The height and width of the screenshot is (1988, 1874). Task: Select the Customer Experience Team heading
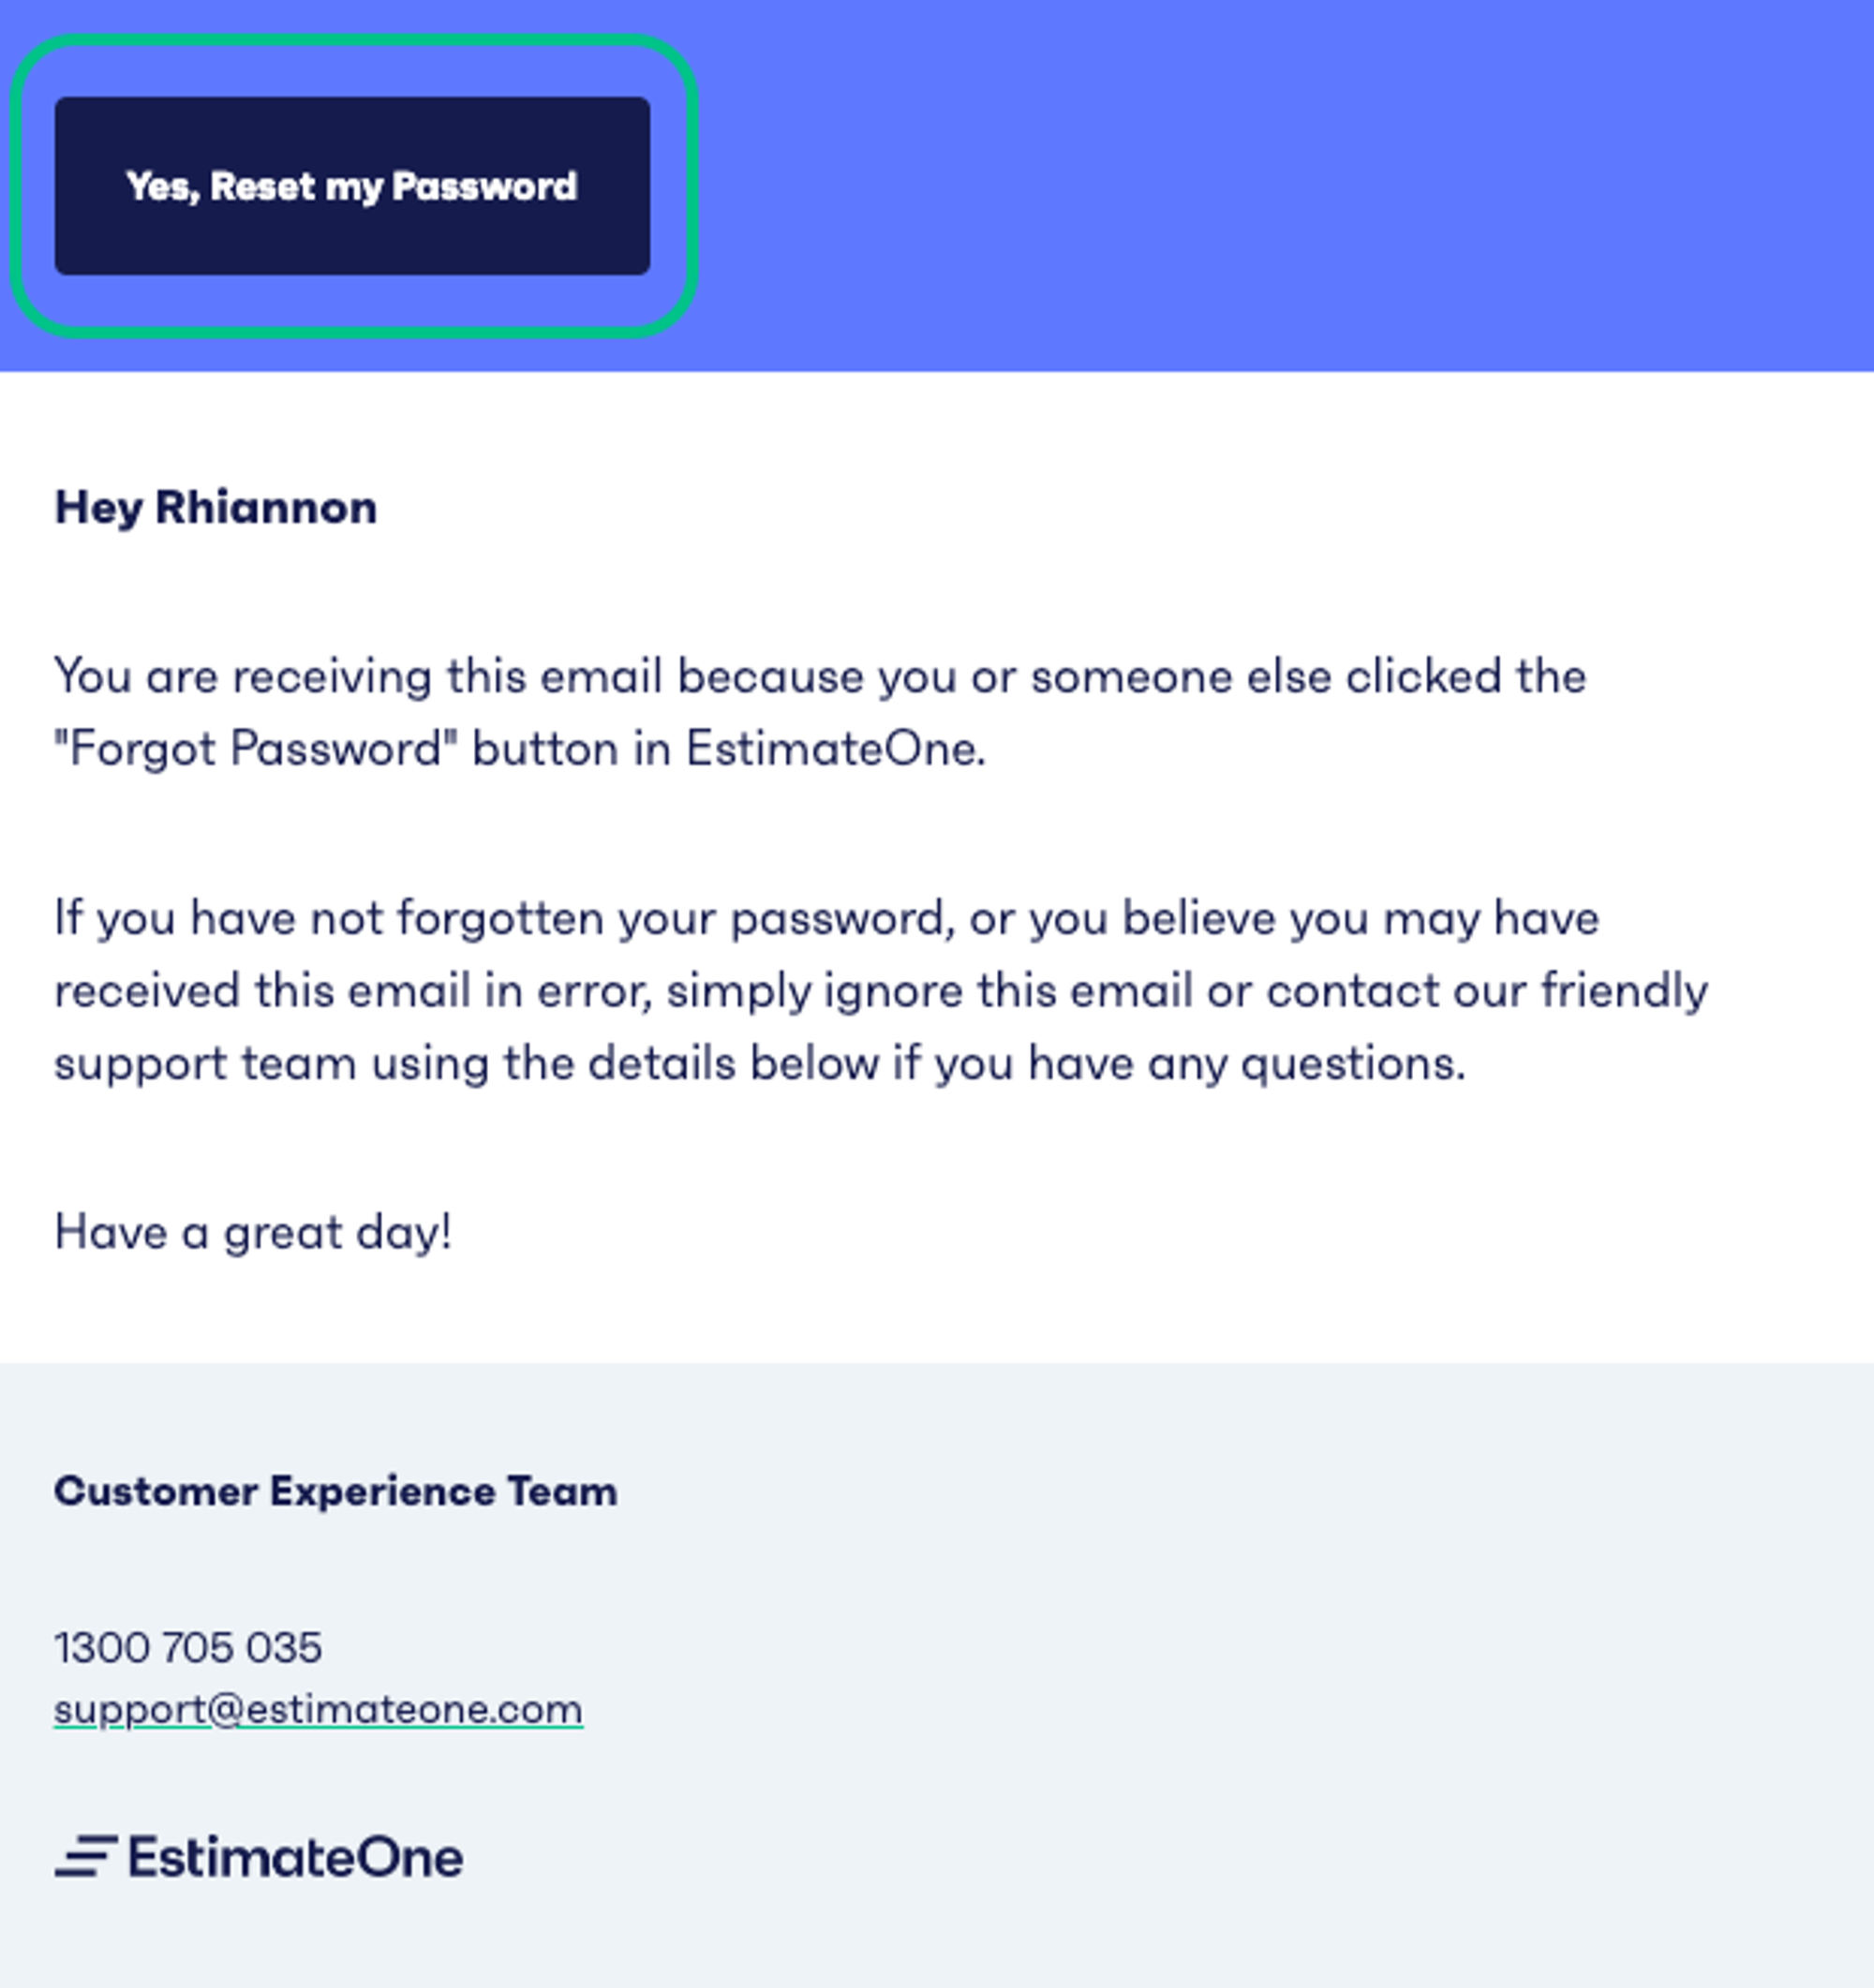[x=336, y=1491]
